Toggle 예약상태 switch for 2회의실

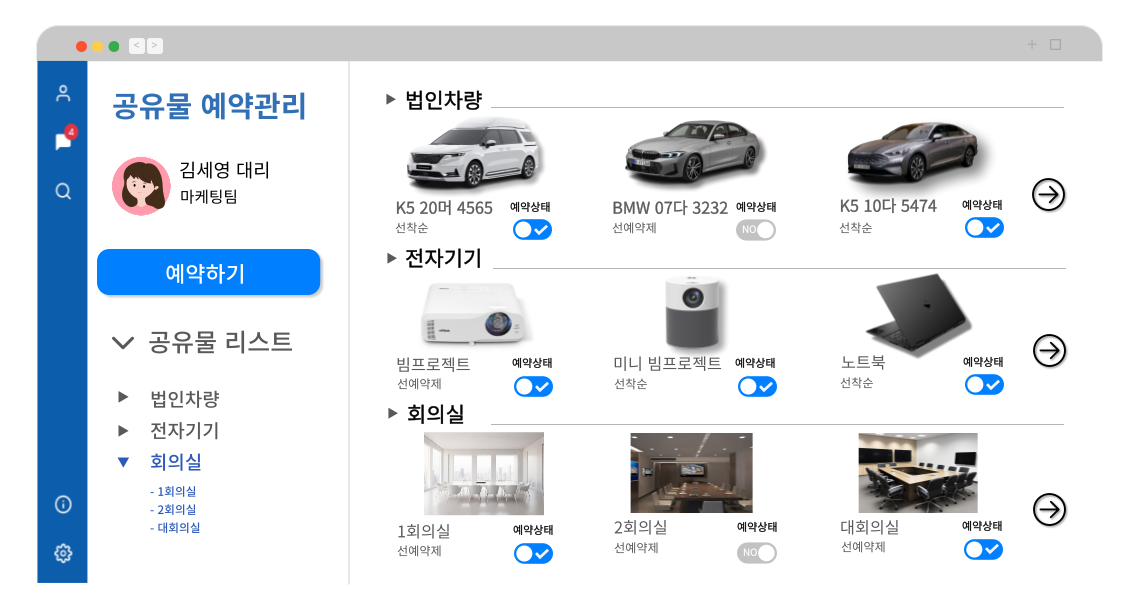(x=757, y=552)
